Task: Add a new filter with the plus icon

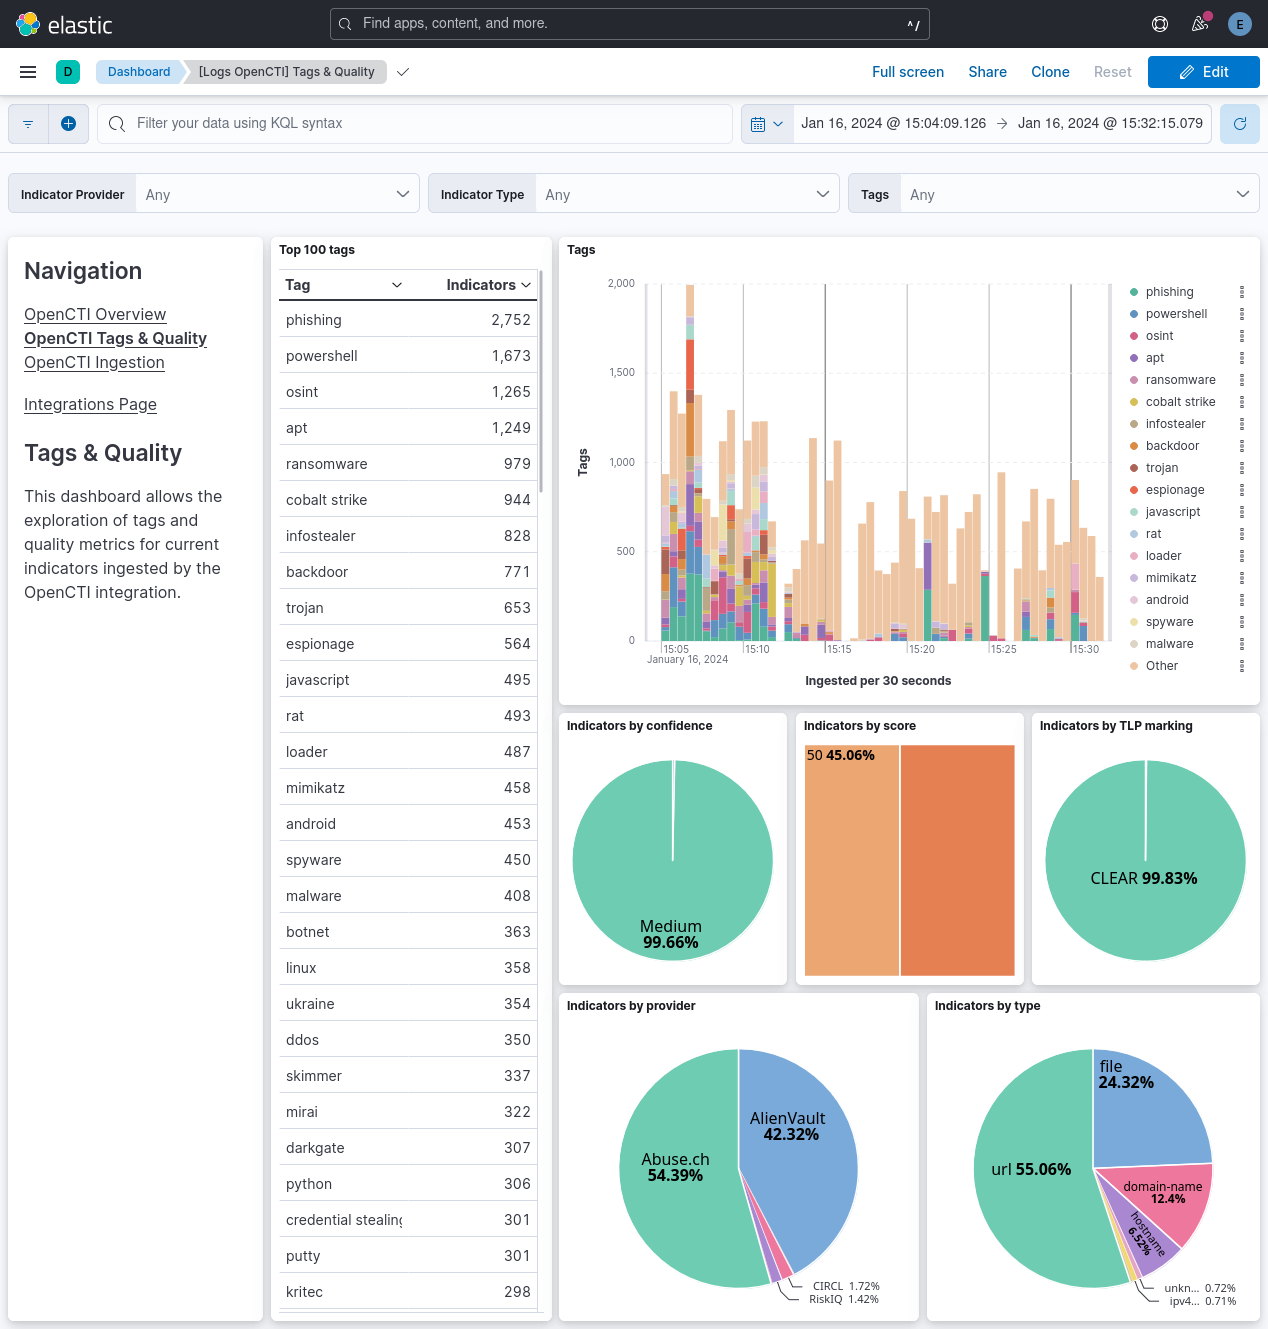Action: pos(68,123)
